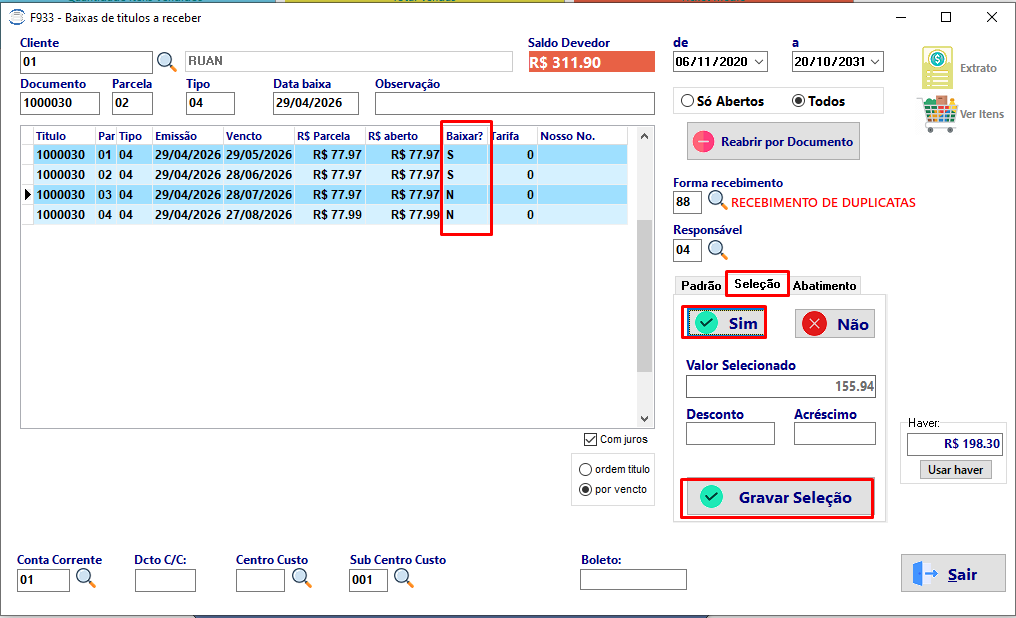Expand the 'a' end date dropdown
The height and width of the screenshot is (618, 1016).
pos(875,62)
